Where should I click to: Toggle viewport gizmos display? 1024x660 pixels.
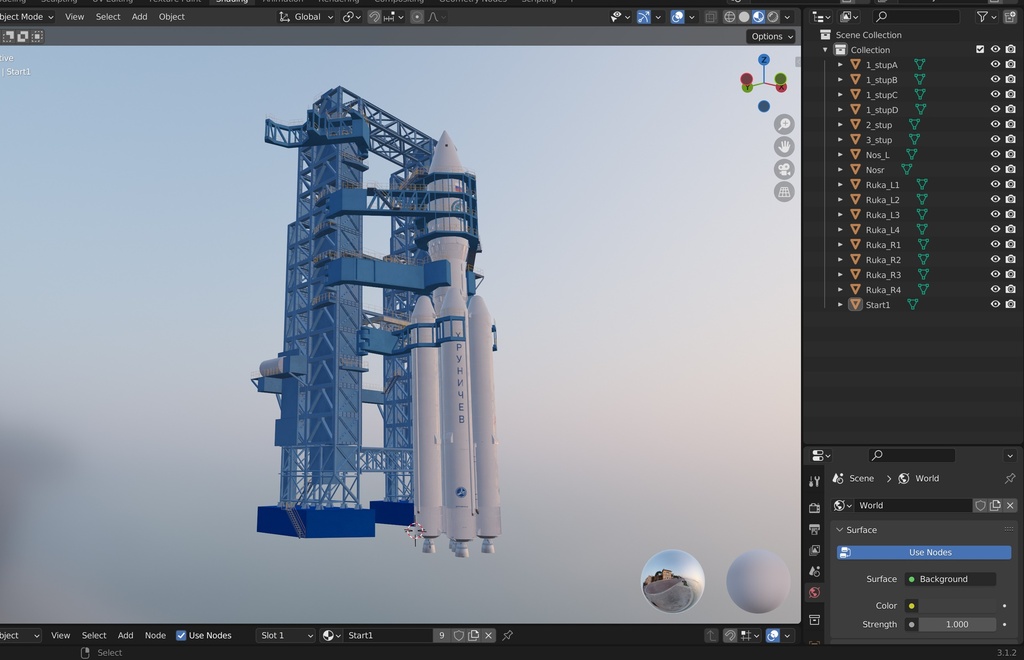[x=644, y=17]
